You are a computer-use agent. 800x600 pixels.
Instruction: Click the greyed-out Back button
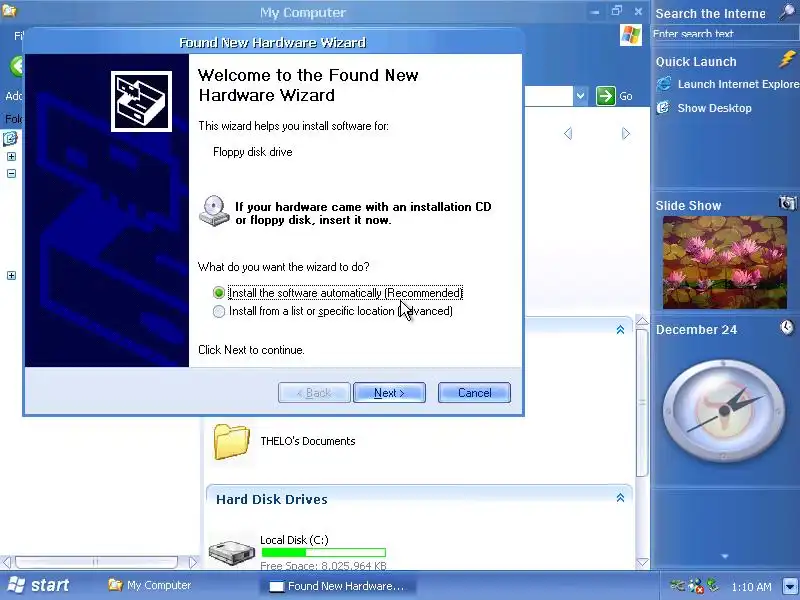tap(314, 393)
